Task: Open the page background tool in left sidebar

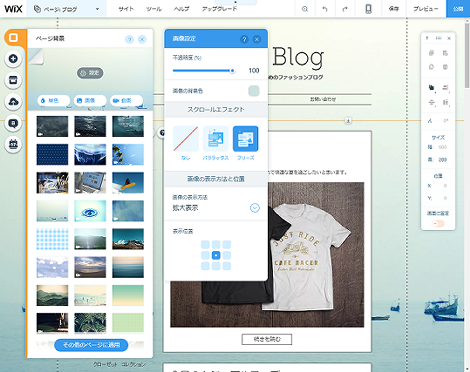Action: [13, 38]
